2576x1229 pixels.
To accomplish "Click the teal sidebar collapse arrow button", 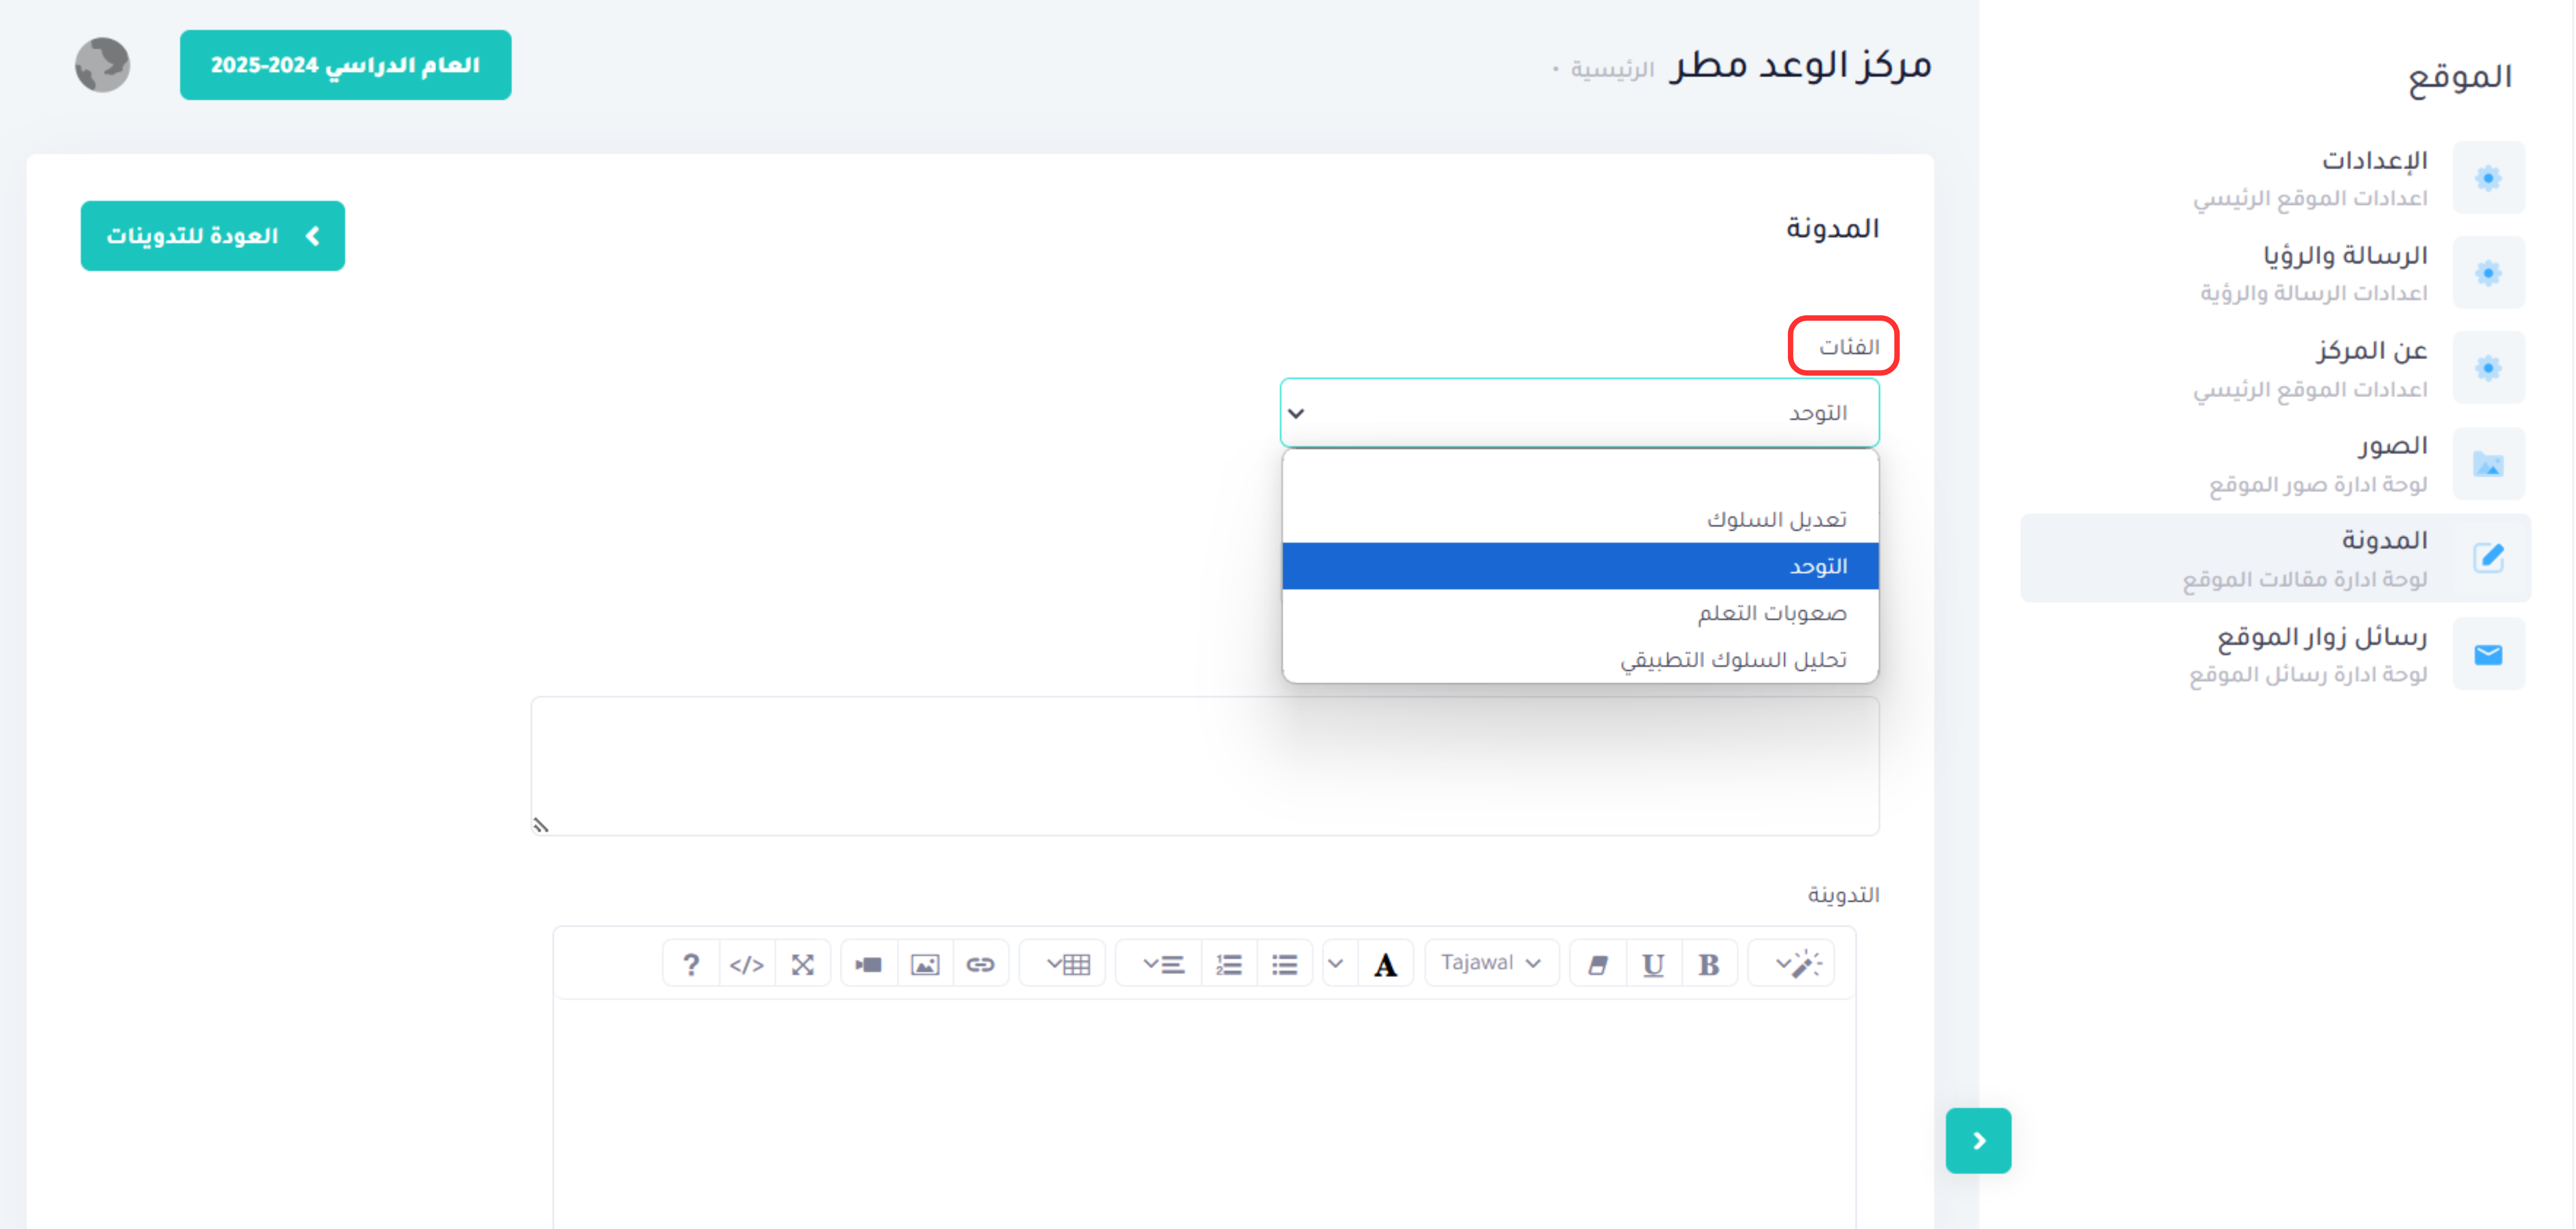I will (1978, 1140).
